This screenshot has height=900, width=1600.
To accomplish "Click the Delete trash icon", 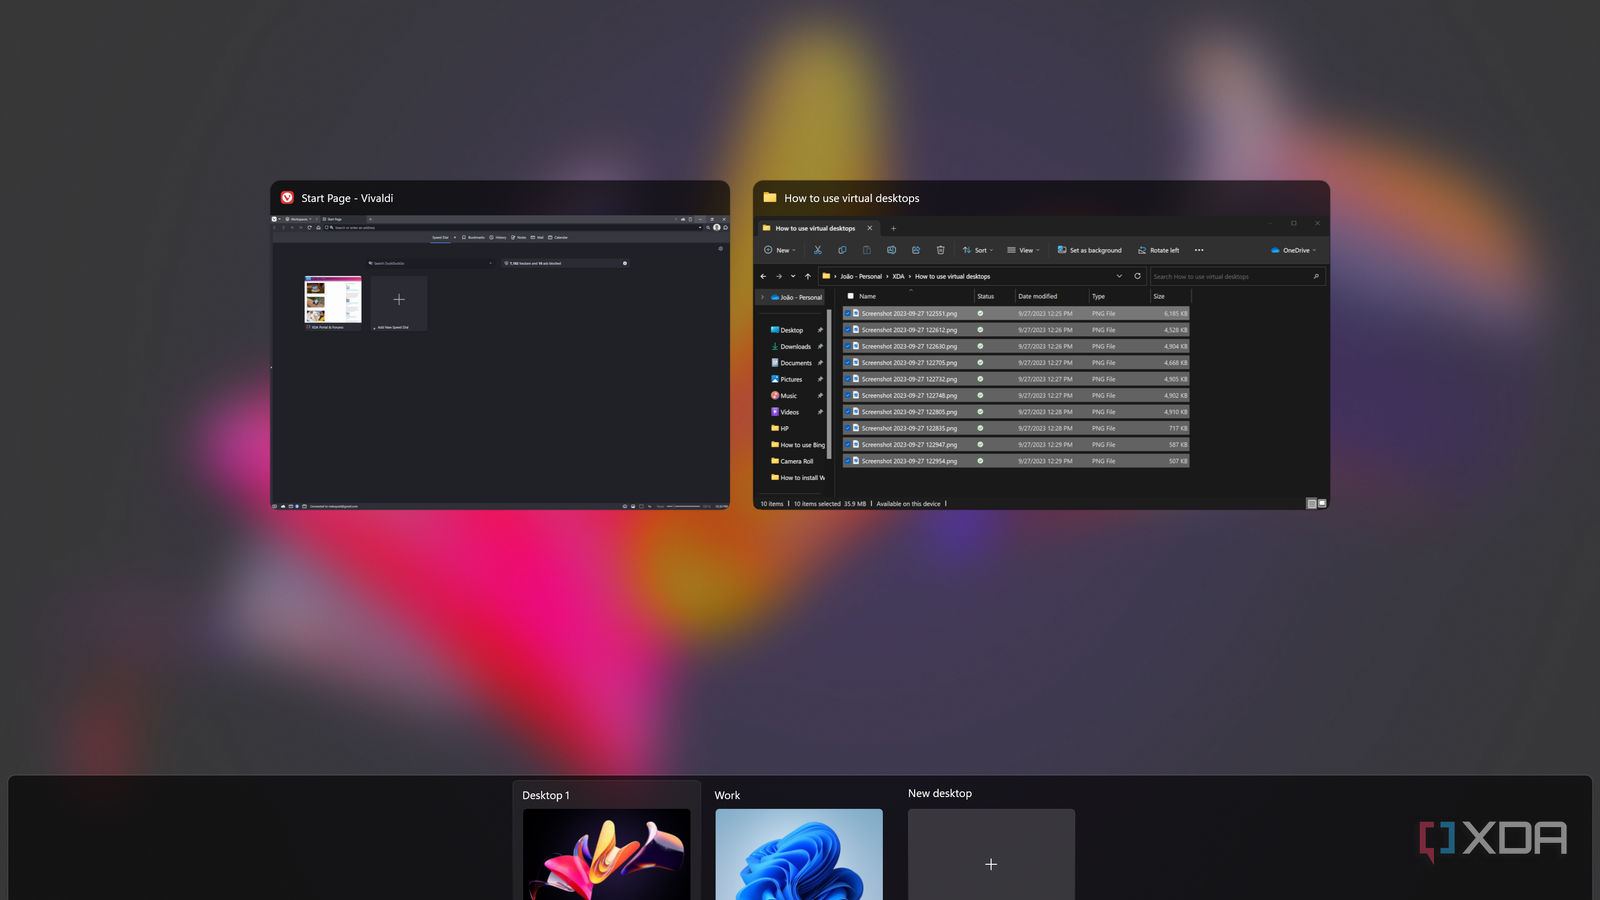I will 940,250.
